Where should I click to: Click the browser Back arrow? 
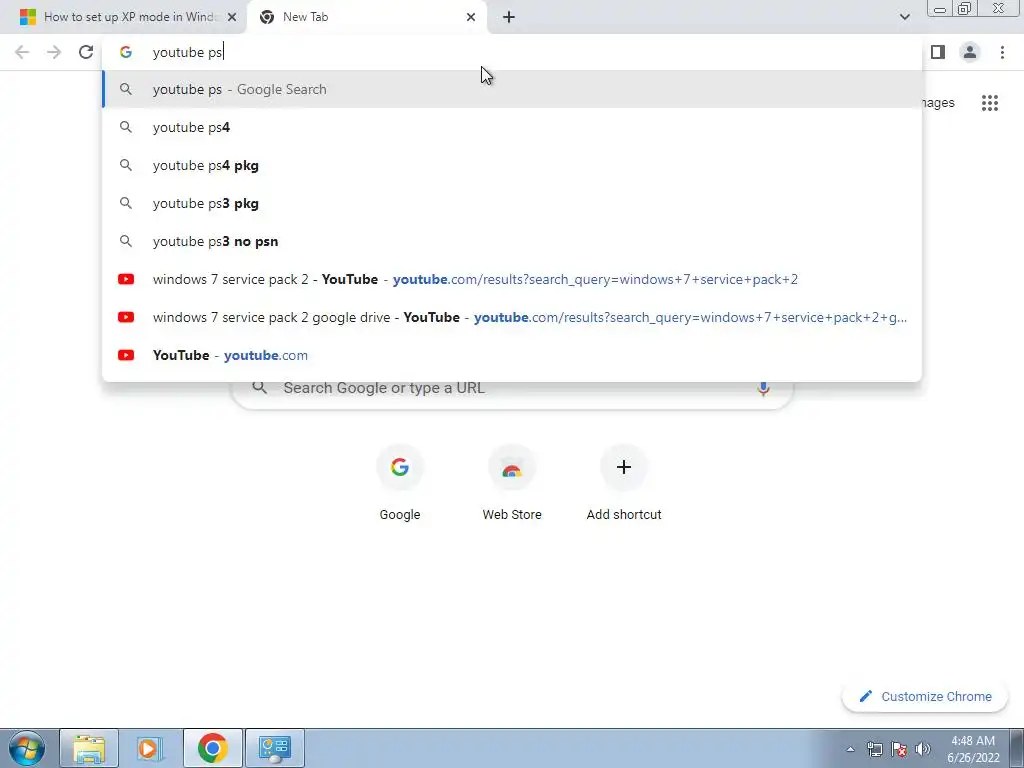tap(22, 52)
